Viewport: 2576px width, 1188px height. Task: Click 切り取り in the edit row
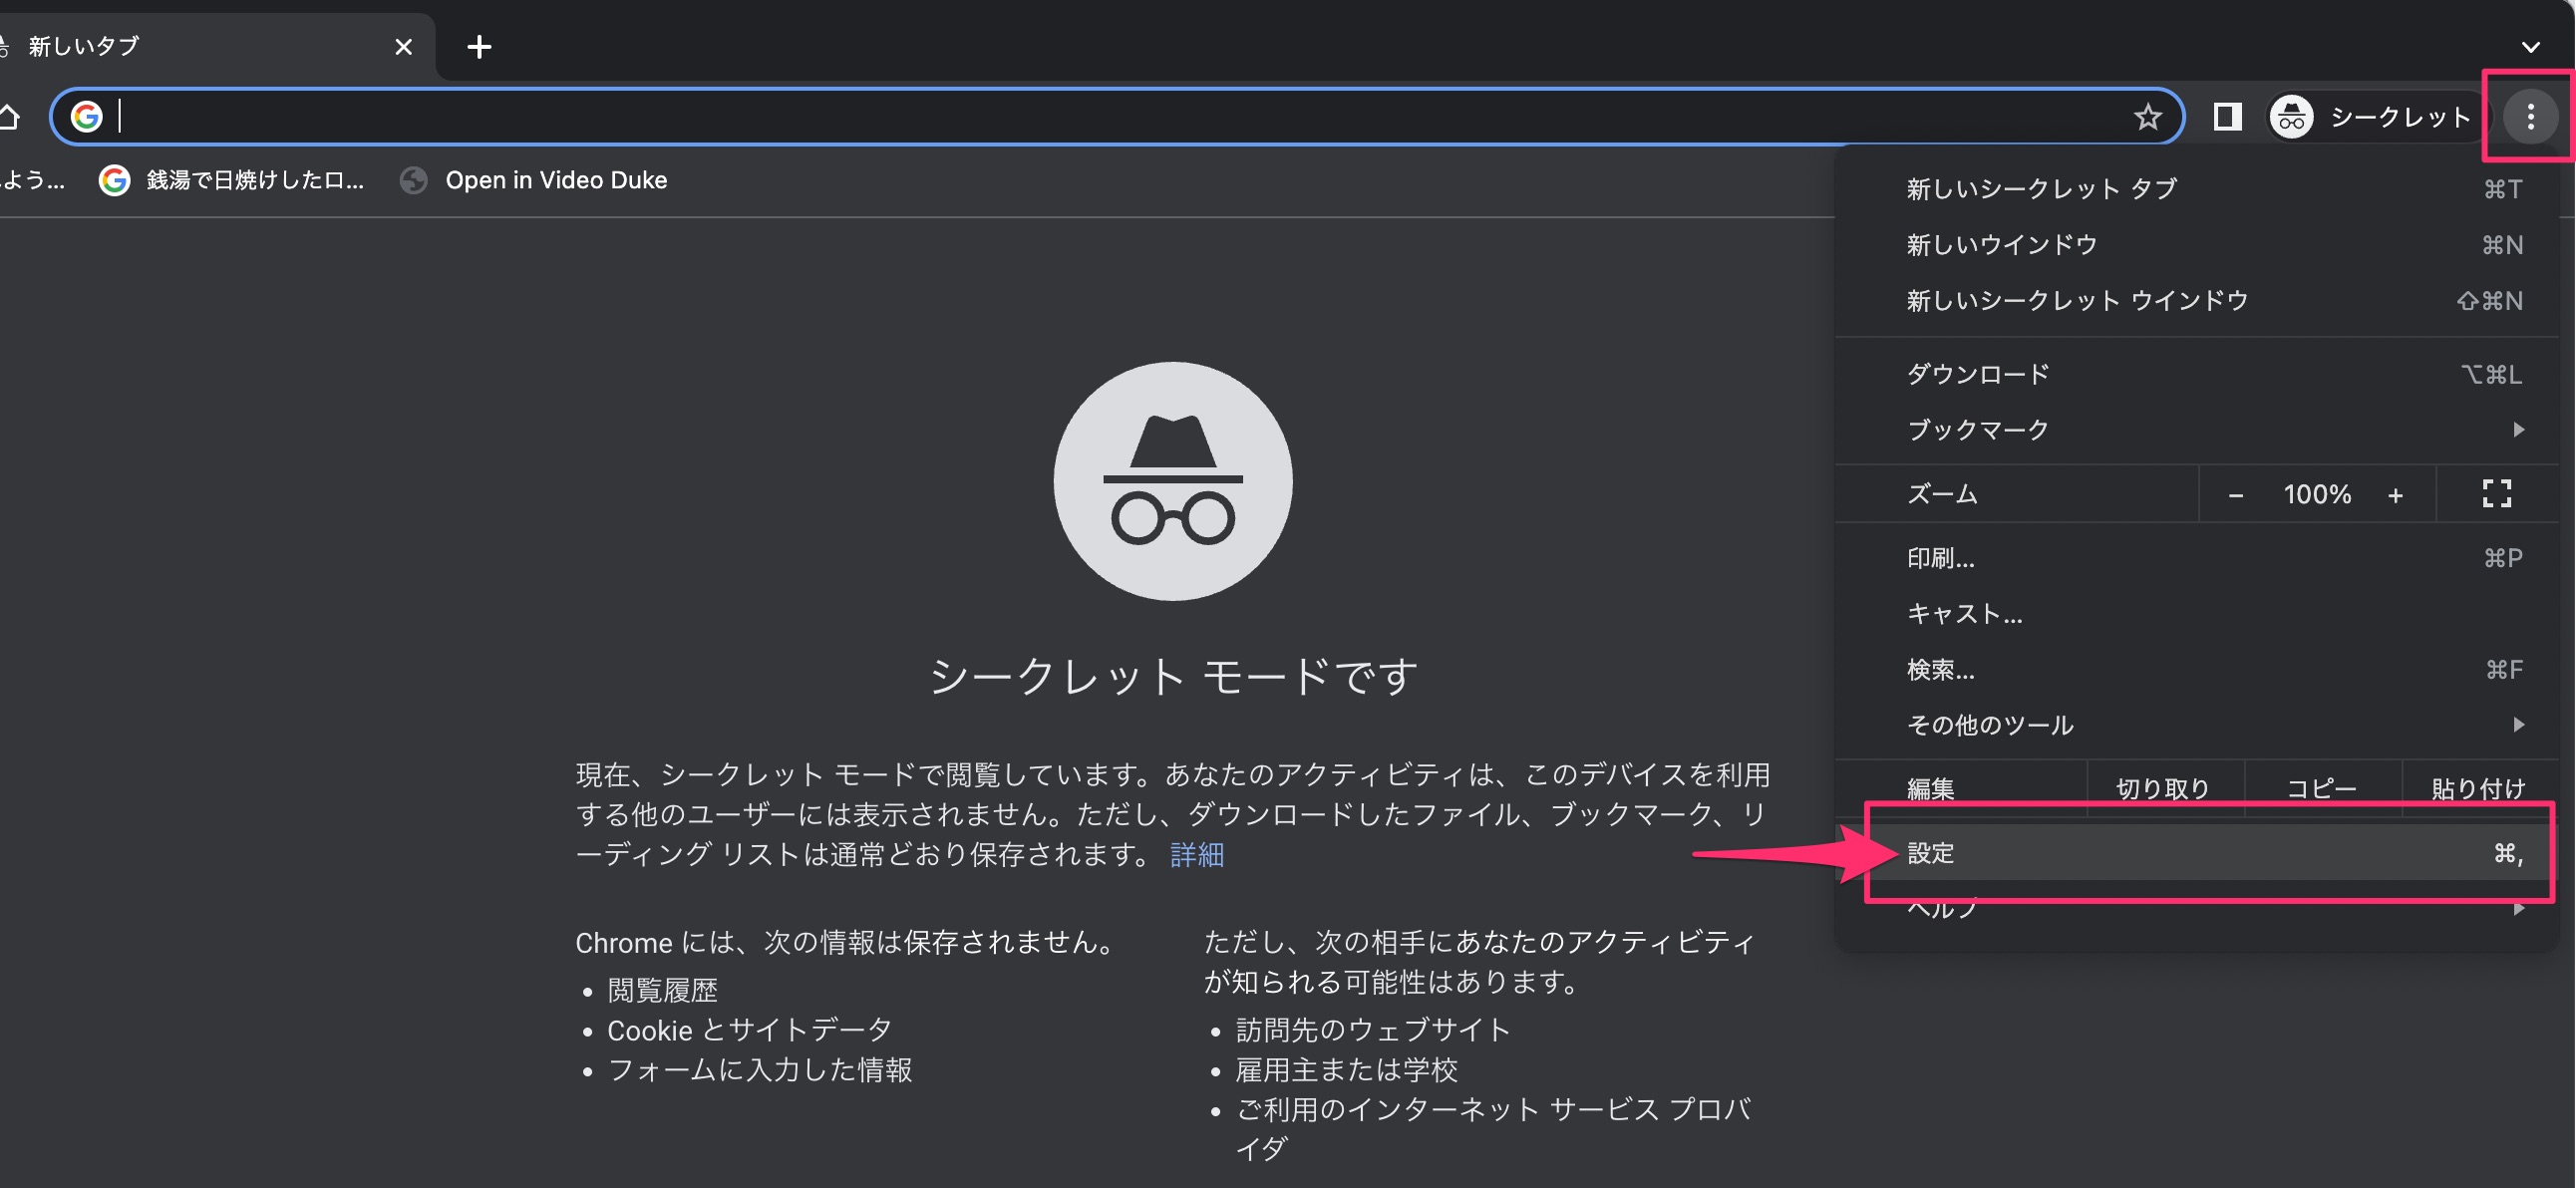coord(2164,789)
